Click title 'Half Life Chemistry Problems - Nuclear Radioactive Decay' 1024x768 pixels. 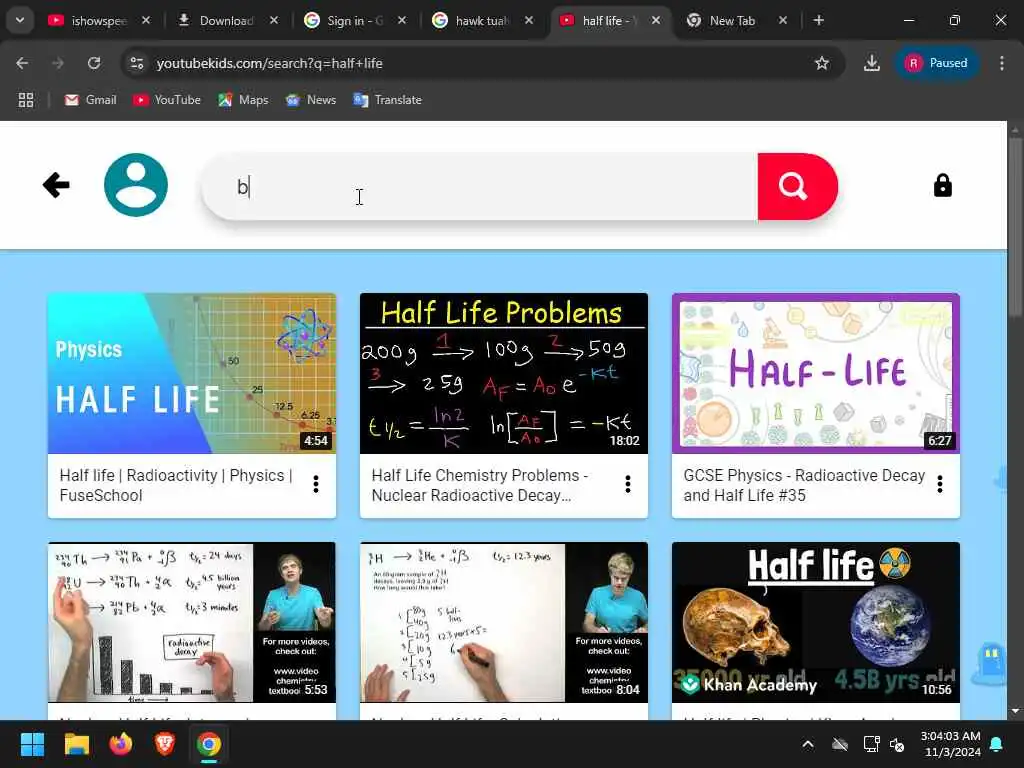click(480, 485)
